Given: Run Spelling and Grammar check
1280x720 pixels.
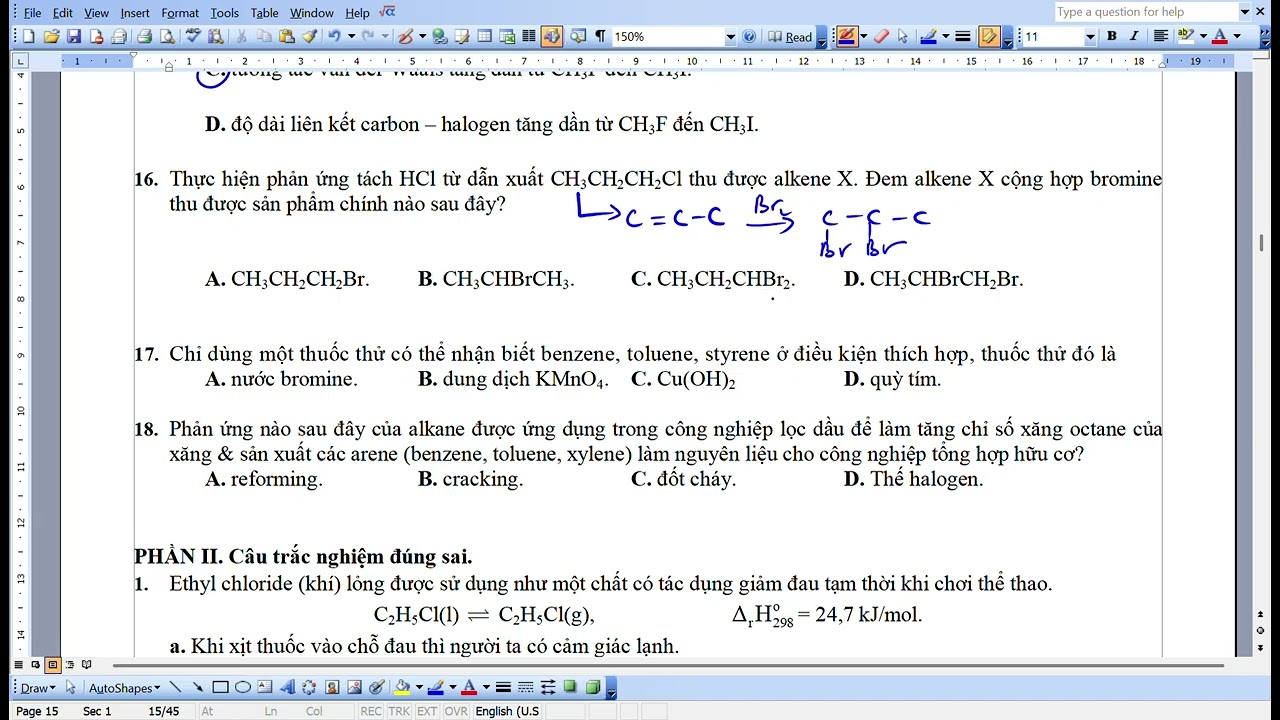Looking at the screenshot, I should point(194,37).
